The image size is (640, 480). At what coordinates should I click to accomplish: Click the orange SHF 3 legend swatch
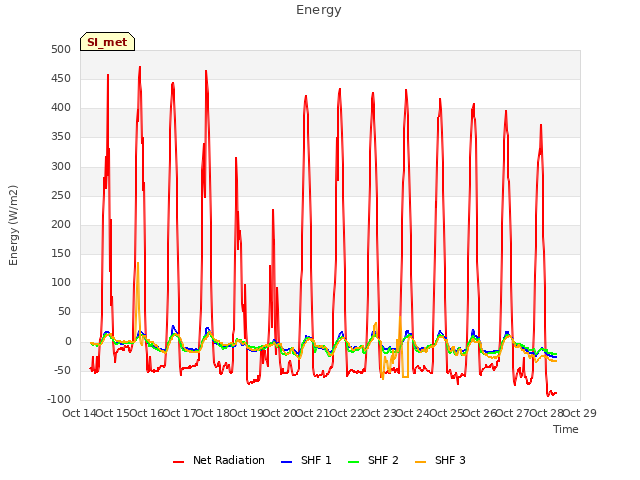(420, 462)
